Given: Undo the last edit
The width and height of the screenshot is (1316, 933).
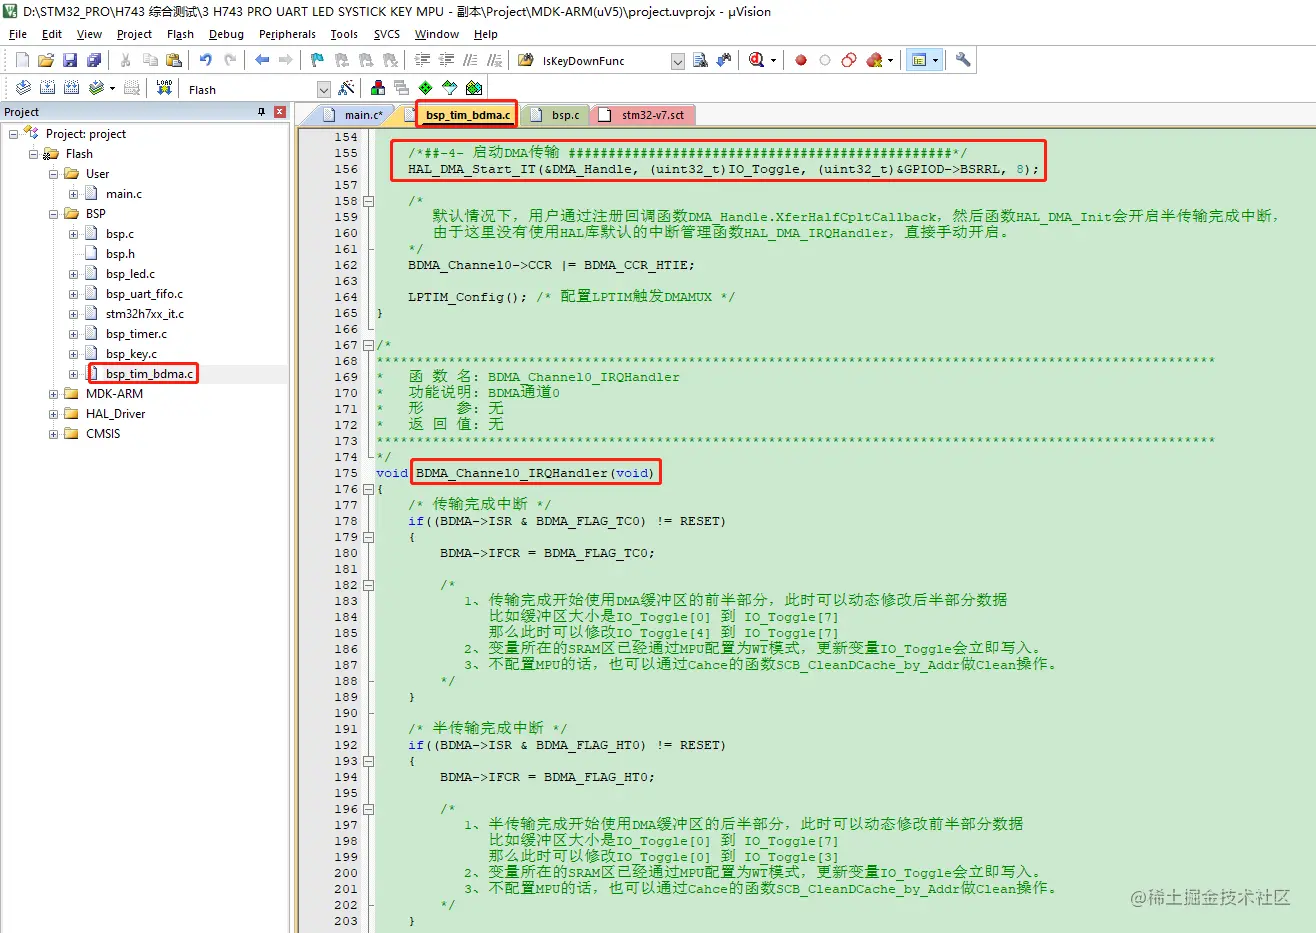Looking at the screenshot, I should (206, 60).
